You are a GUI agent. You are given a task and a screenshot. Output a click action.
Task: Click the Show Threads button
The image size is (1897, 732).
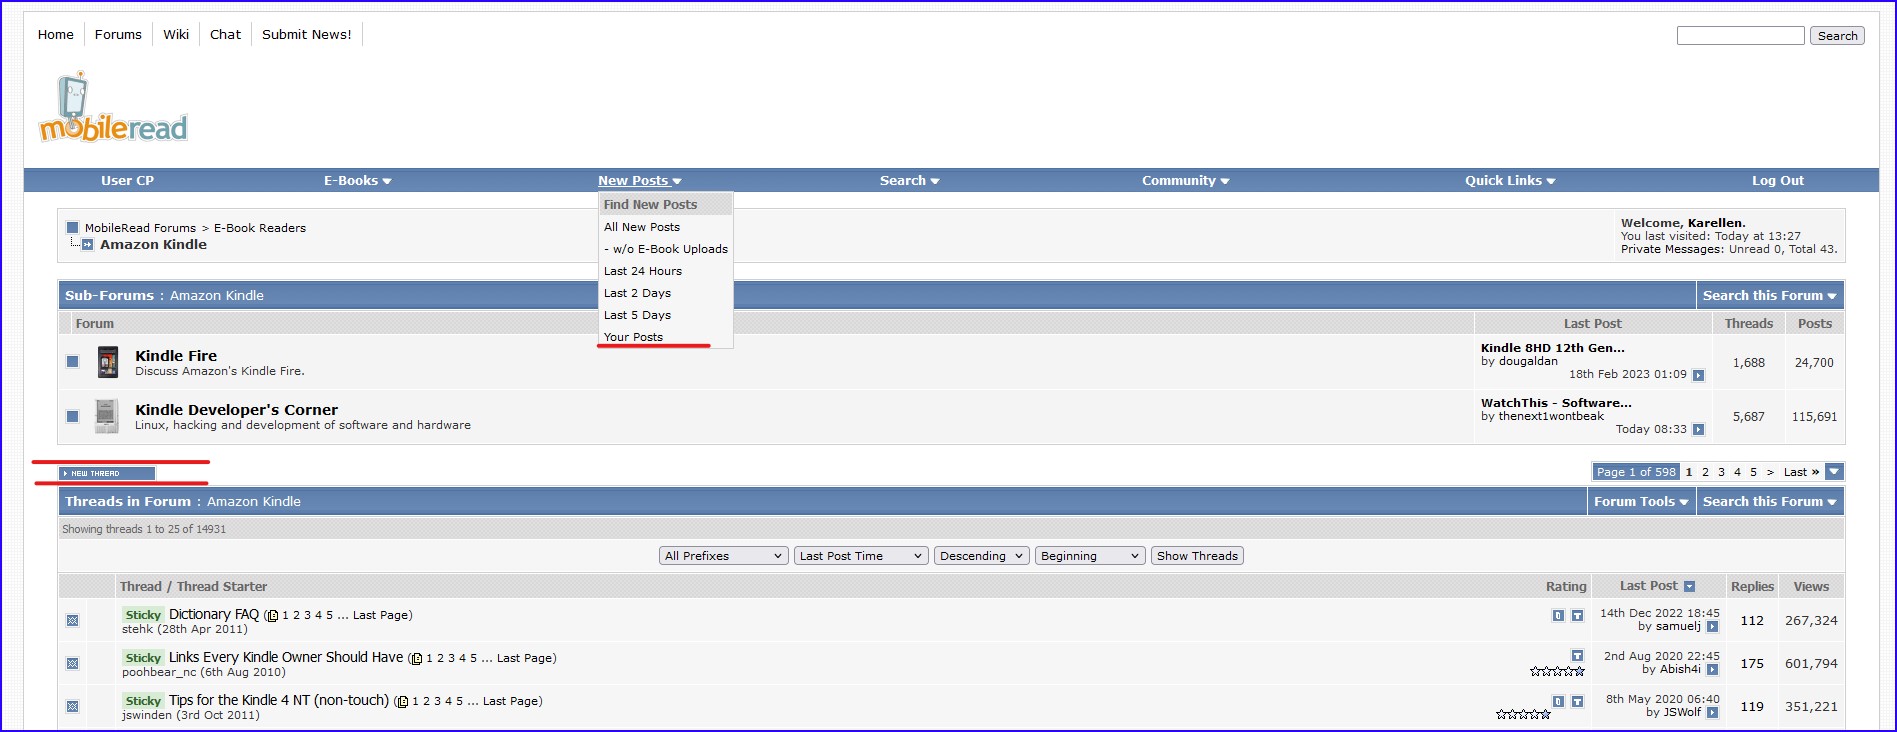[x=1197, y=556]
